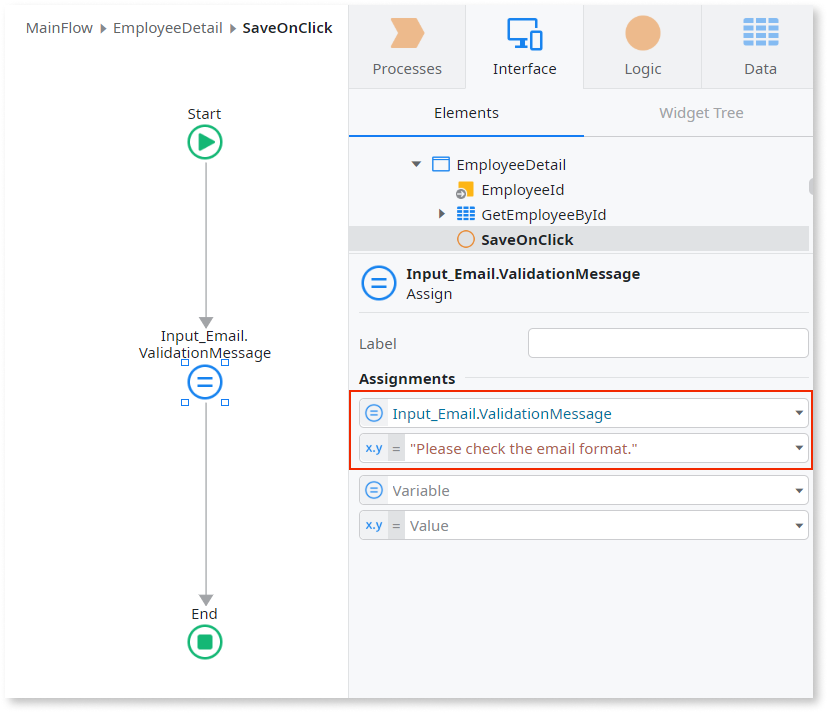828x713 pixels.
Task: Select the Start node on the flow
Action: (204, 142)
